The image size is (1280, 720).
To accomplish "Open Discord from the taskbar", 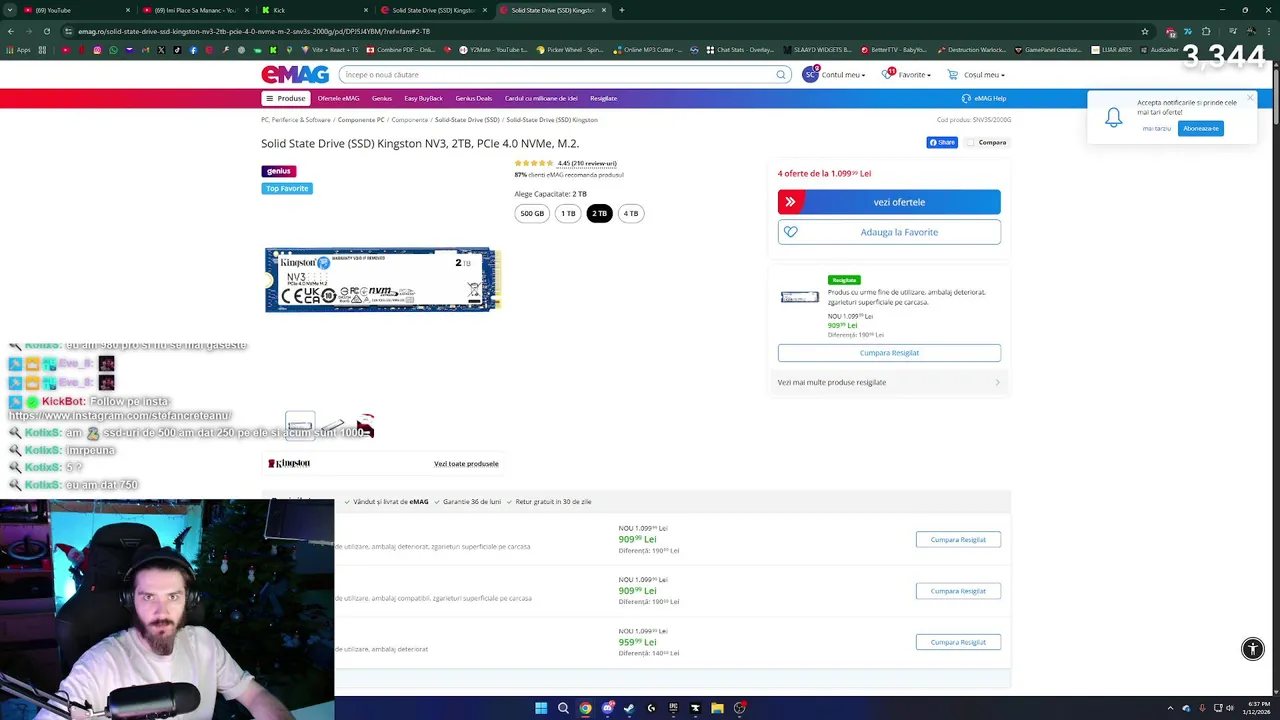I will click(607, 708).
